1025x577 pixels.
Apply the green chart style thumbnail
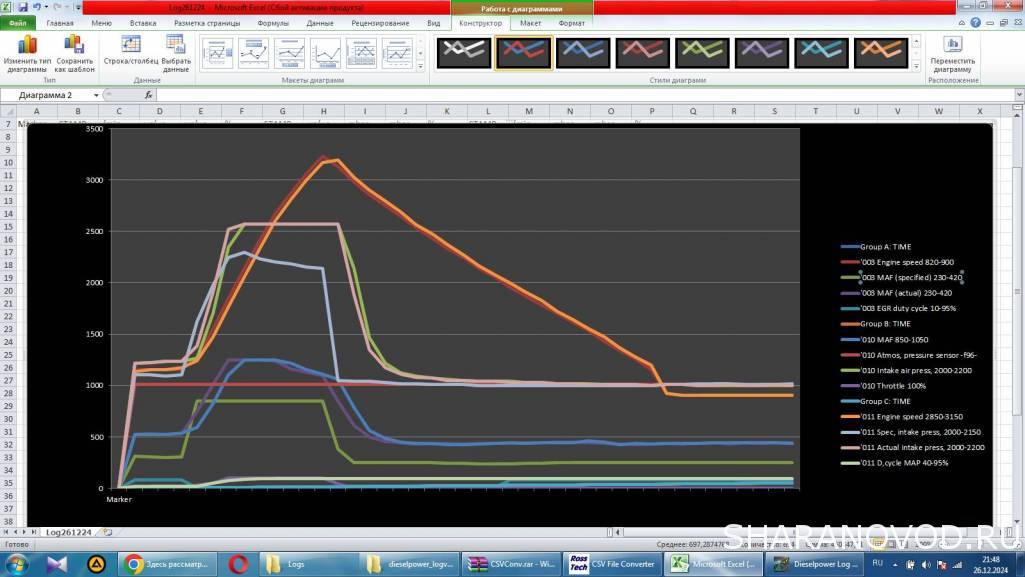point(702,52)
